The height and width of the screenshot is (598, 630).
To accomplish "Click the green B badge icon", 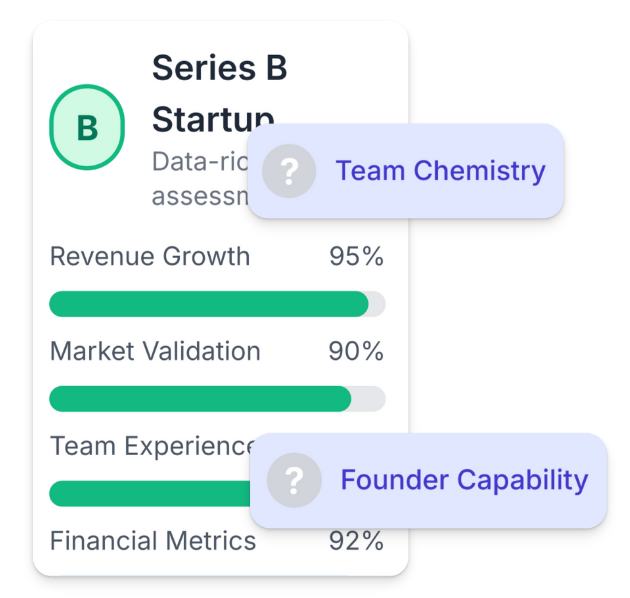I will (x=87, y=127).
